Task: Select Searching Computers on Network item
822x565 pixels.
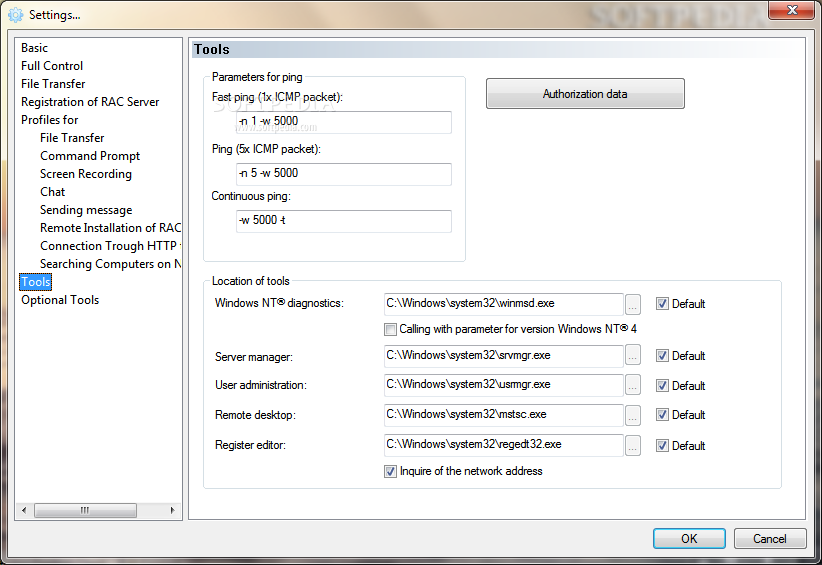Action: [x=110, y=264]
